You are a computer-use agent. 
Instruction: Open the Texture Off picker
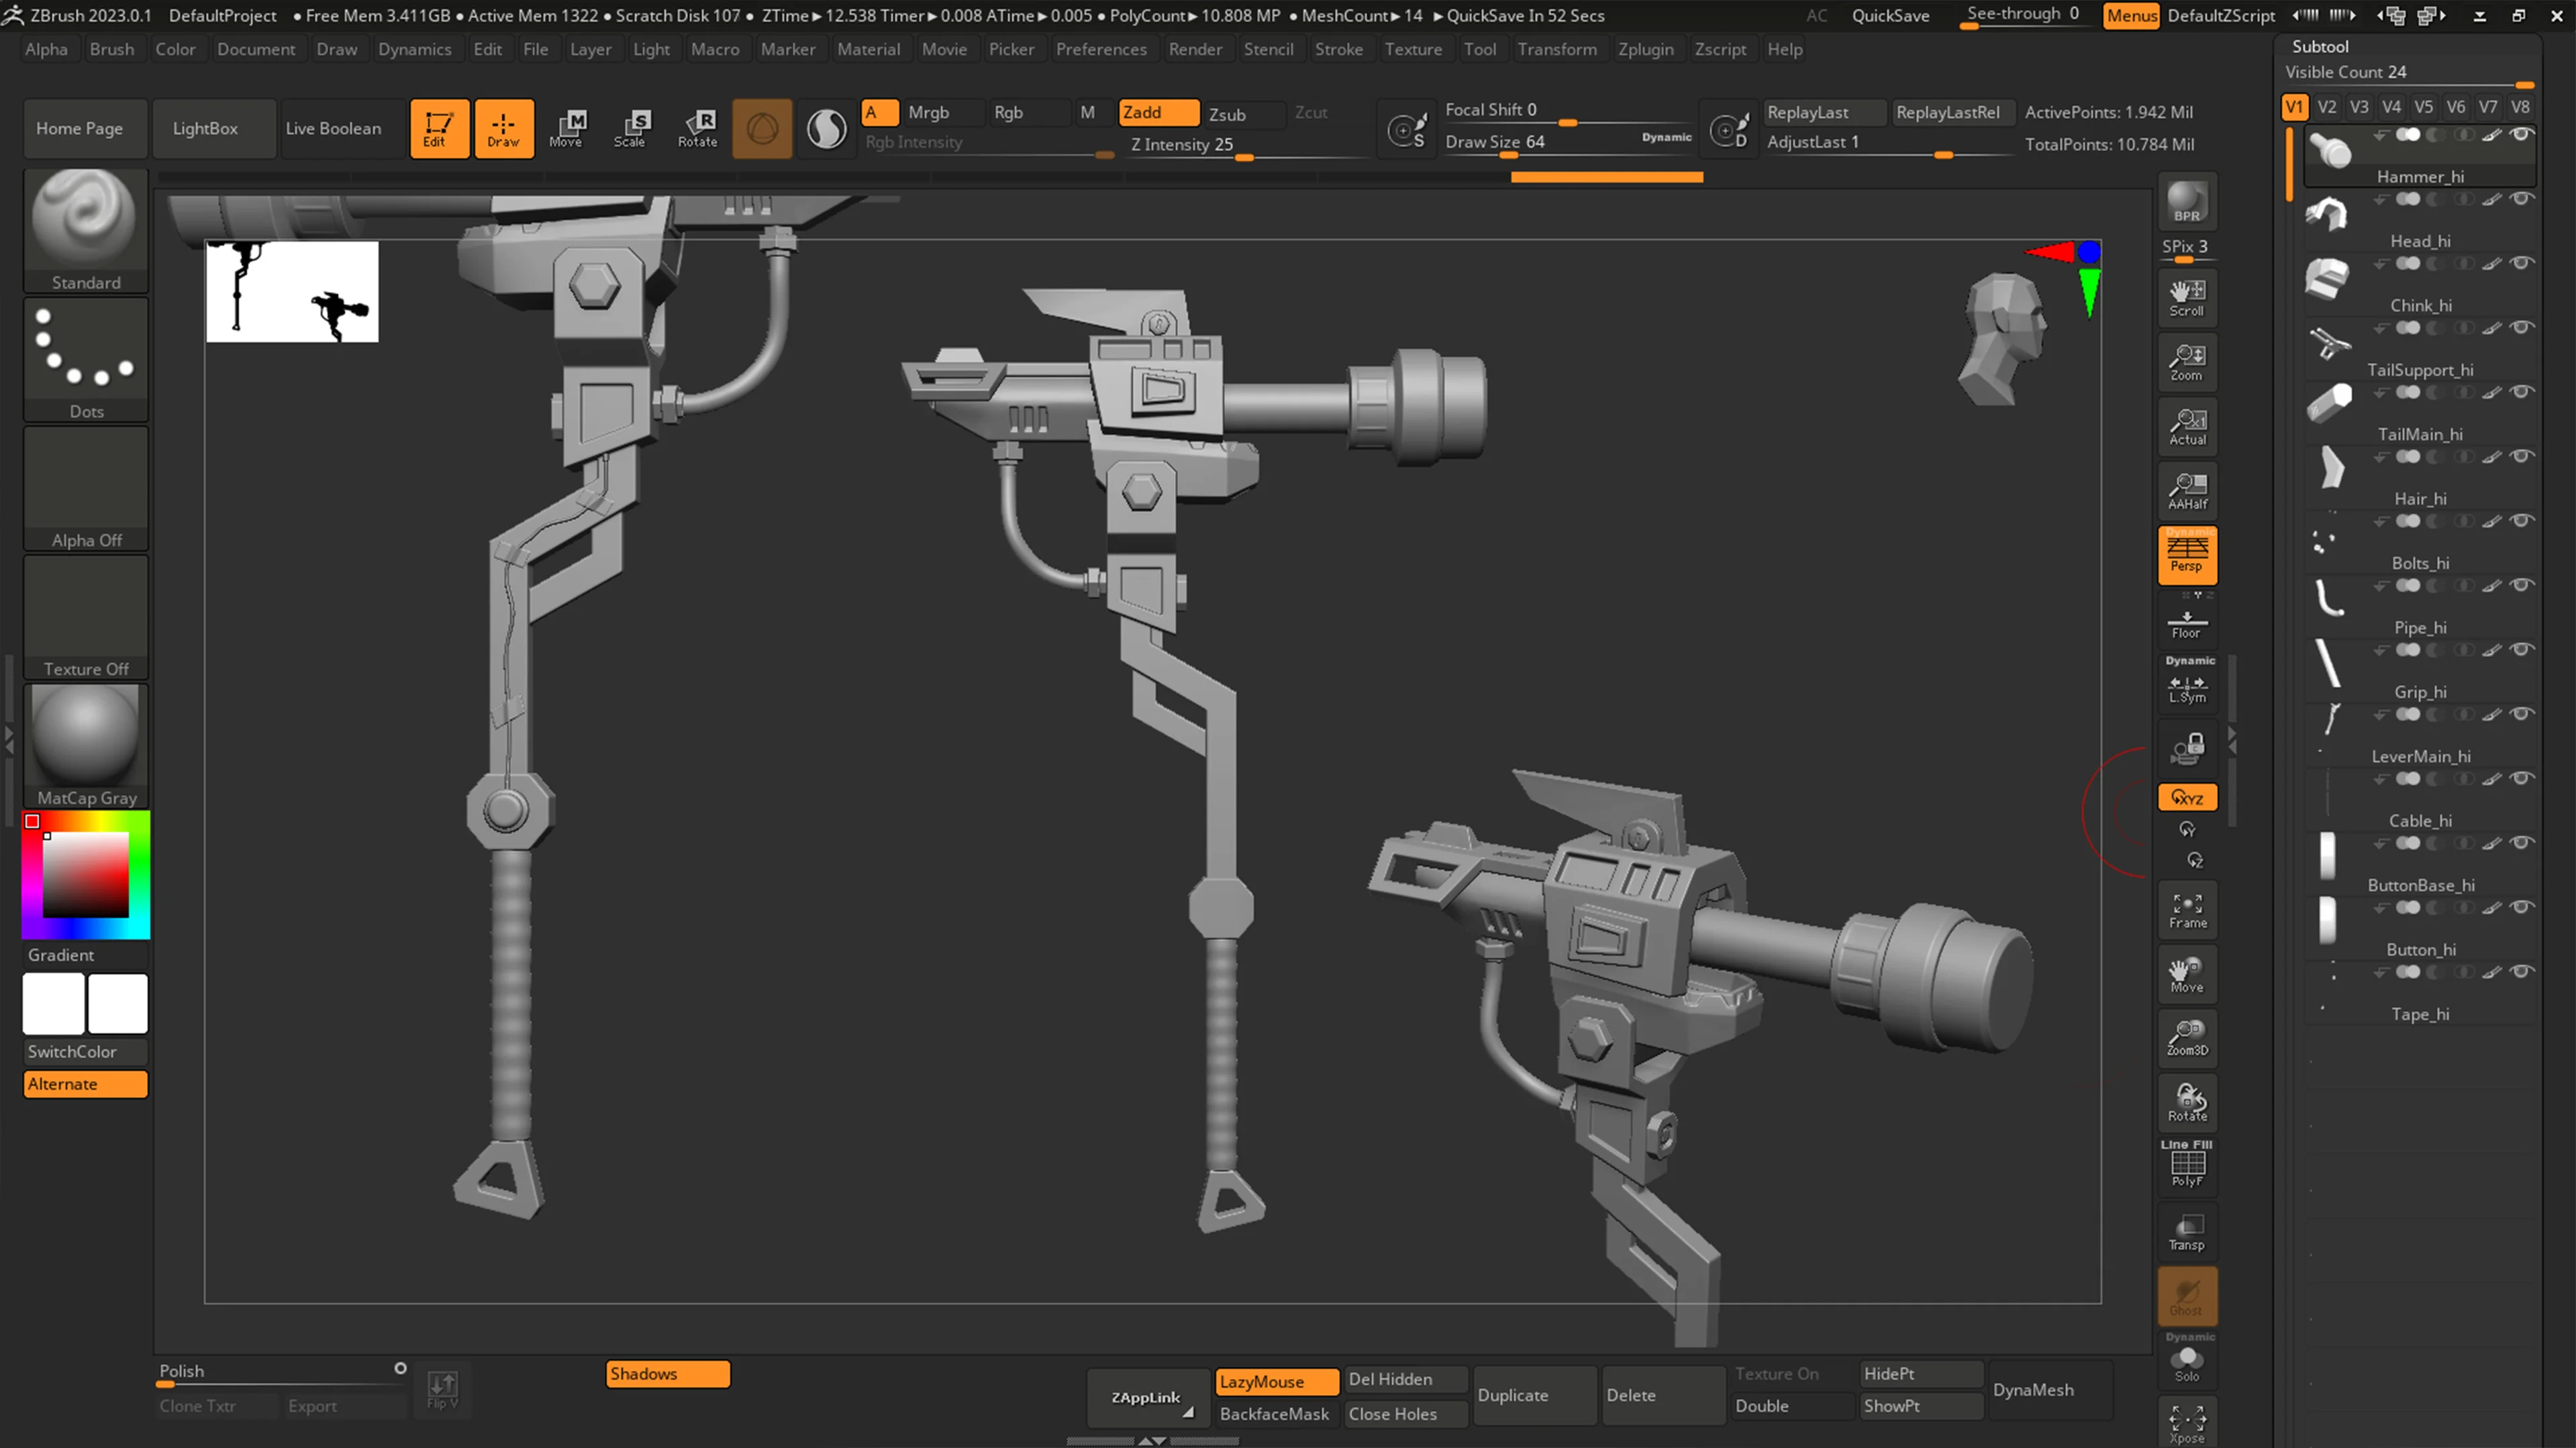pos(86,617)
